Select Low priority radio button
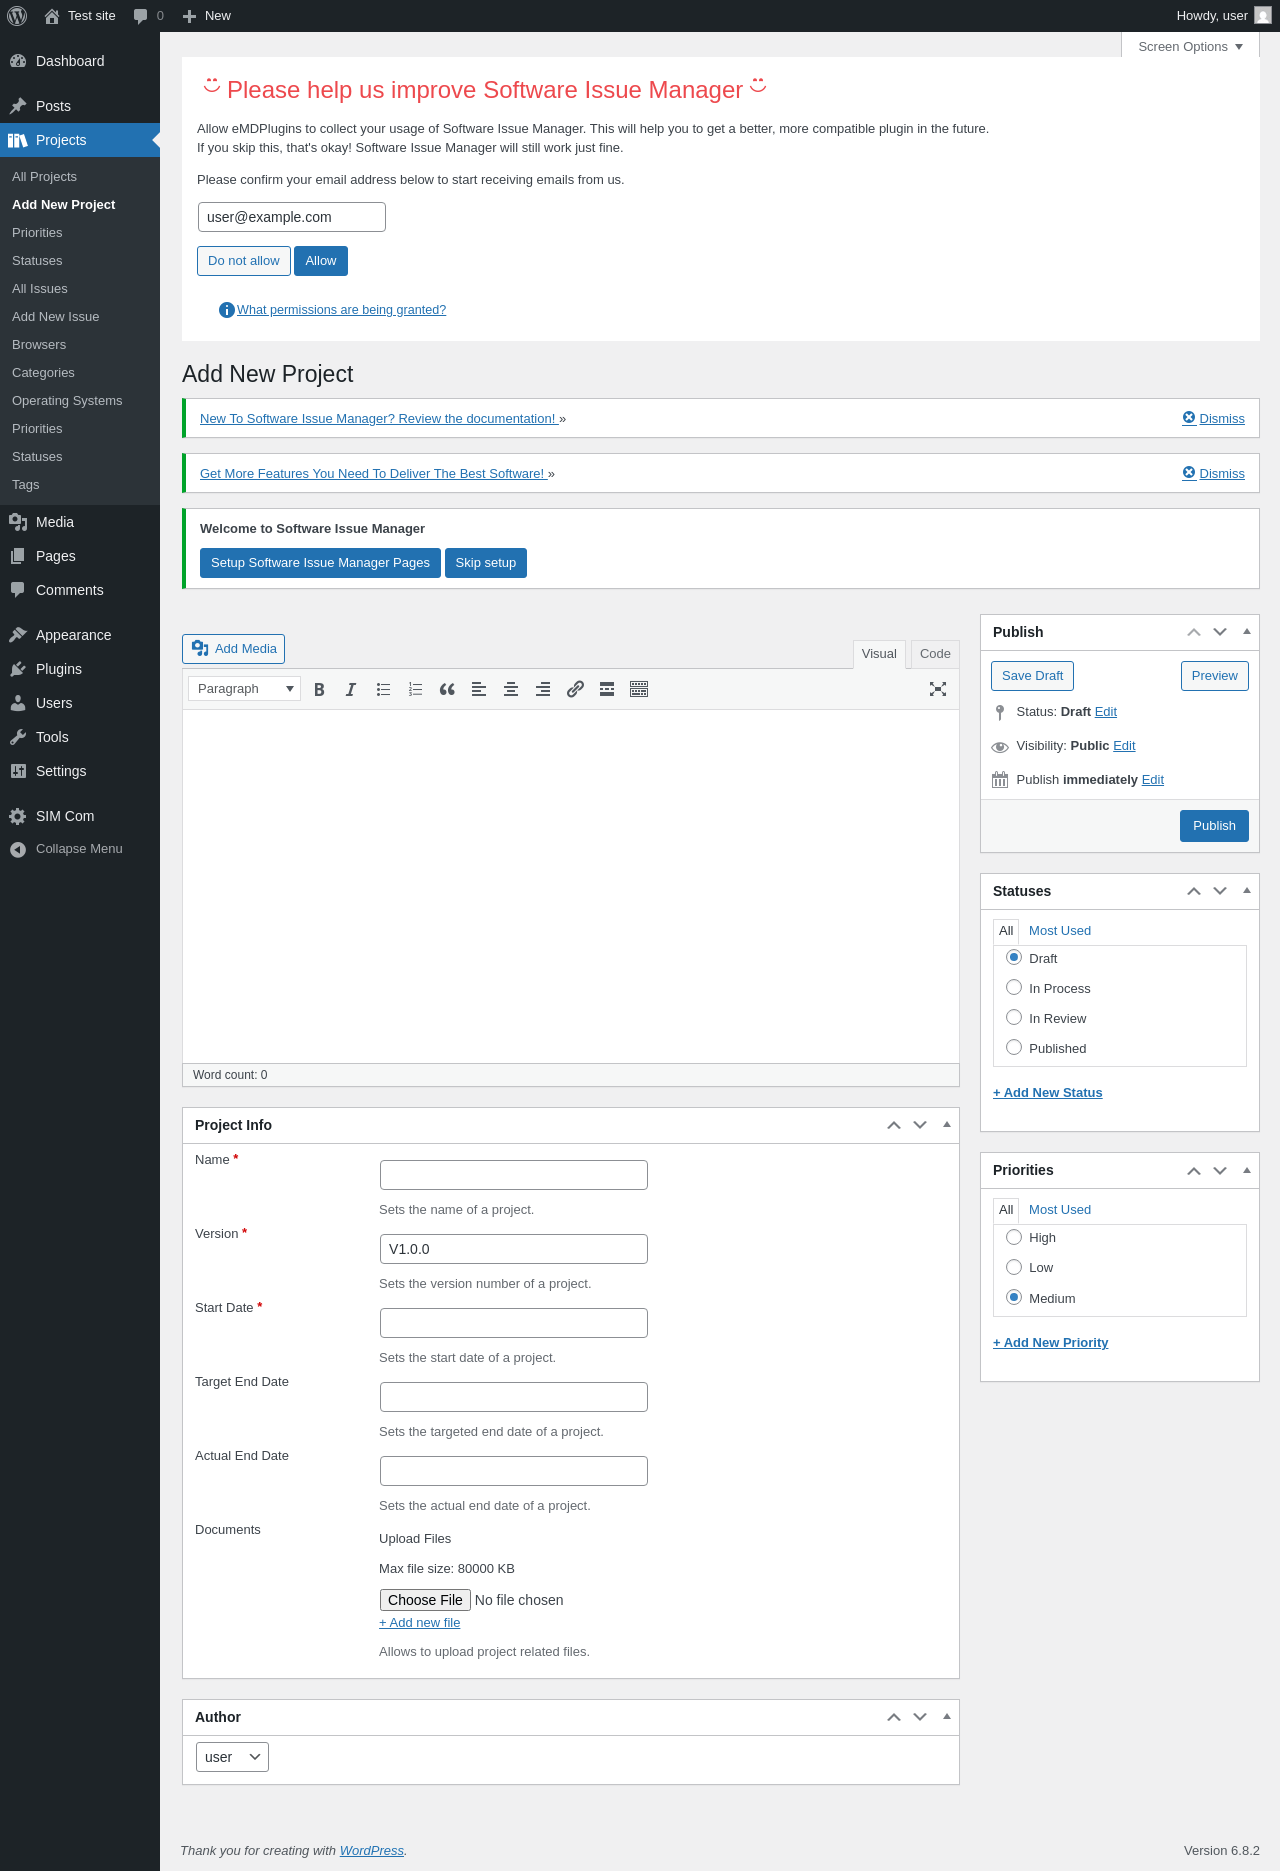The image size is (1280, 1871). click(1014, 1267)
